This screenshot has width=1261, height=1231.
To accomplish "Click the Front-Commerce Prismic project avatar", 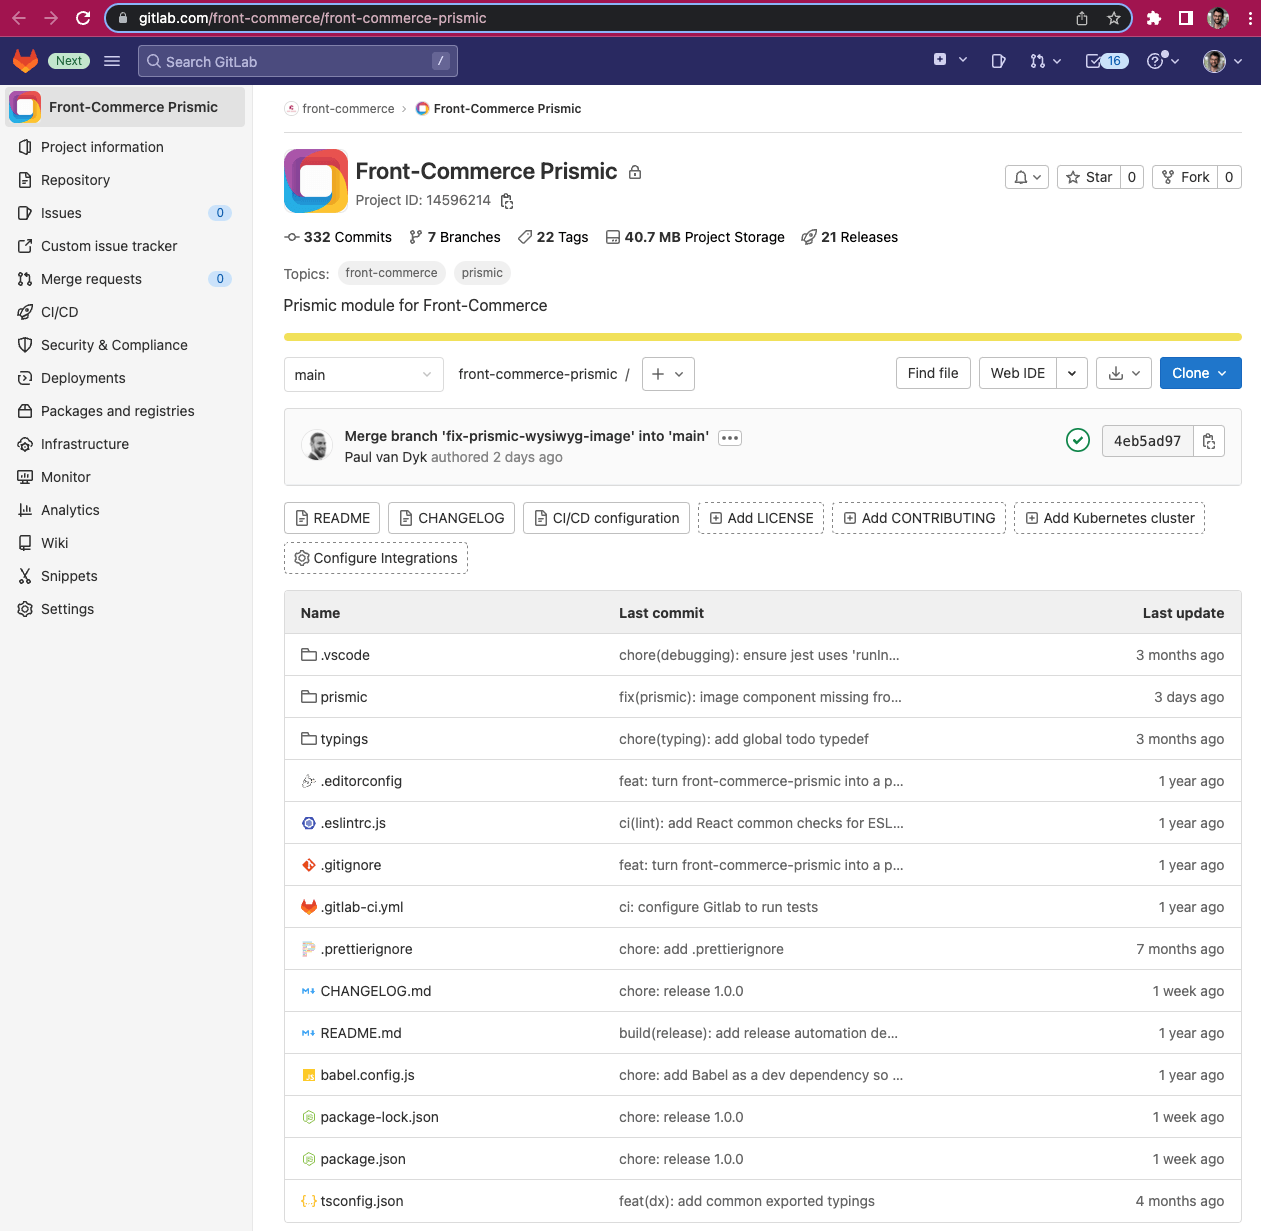I will click(x=316, y=181).
